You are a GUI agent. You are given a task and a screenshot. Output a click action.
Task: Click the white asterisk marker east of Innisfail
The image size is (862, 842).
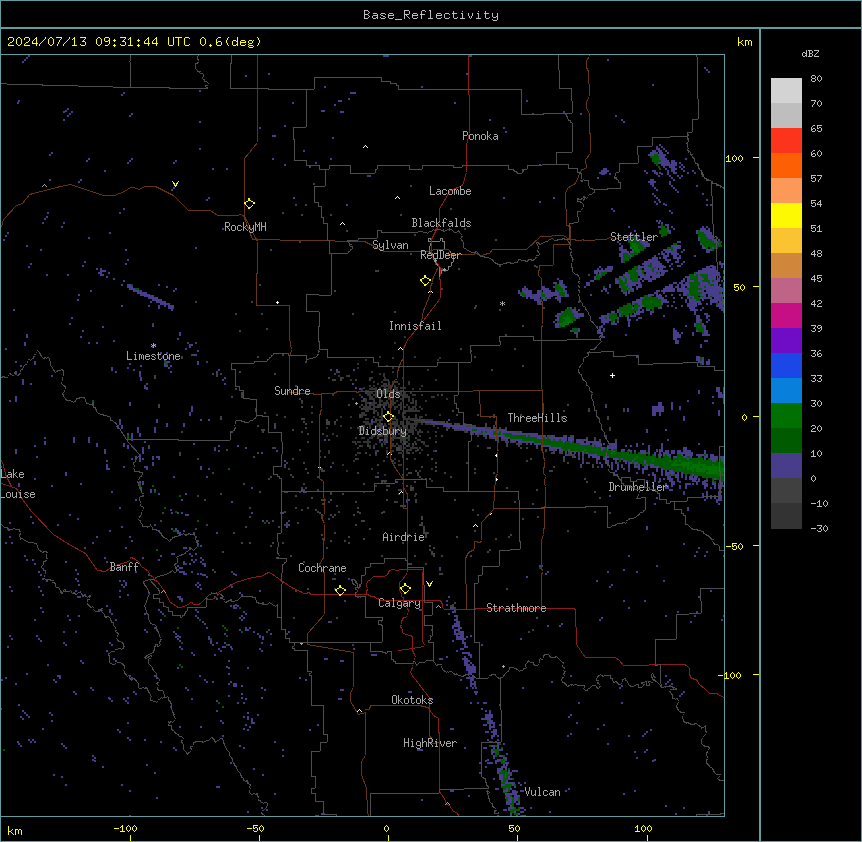click(502, 303)
